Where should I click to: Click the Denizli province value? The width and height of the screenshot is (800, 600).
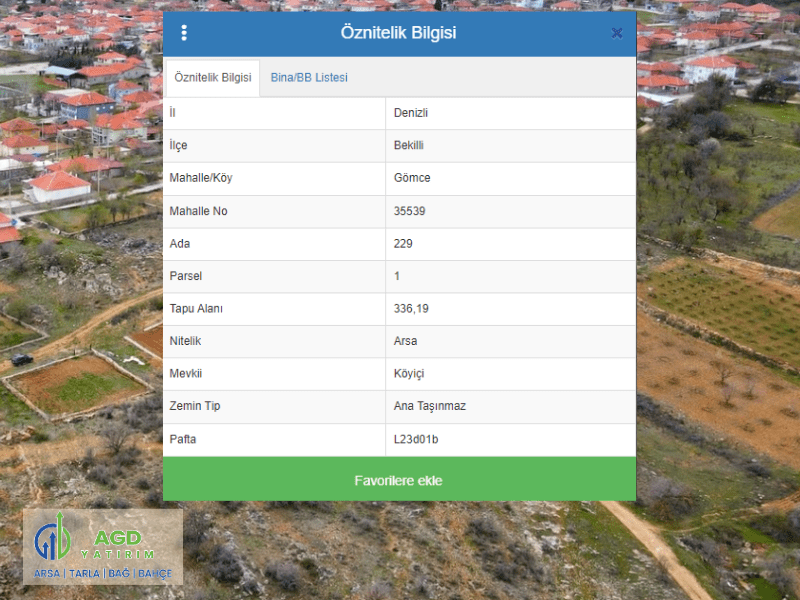(411, 113)
